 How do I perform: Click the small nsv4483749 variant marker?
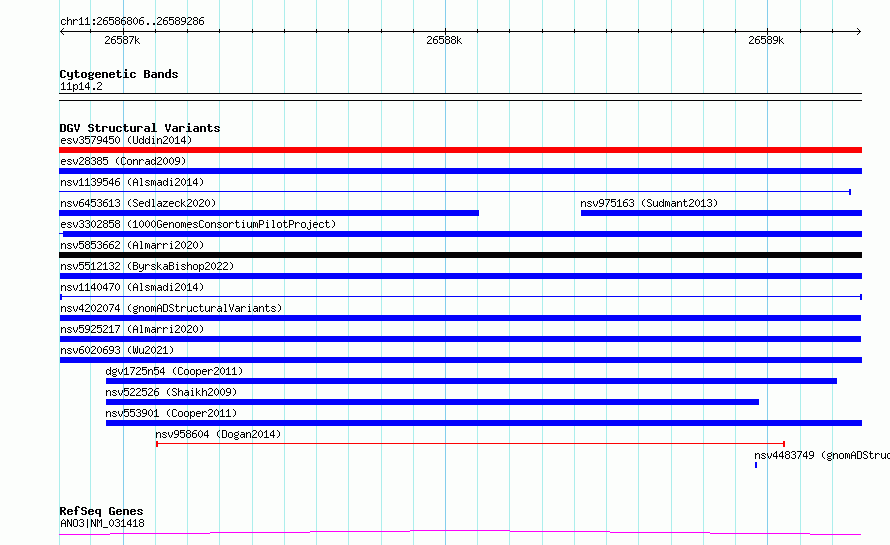(756, 465)
